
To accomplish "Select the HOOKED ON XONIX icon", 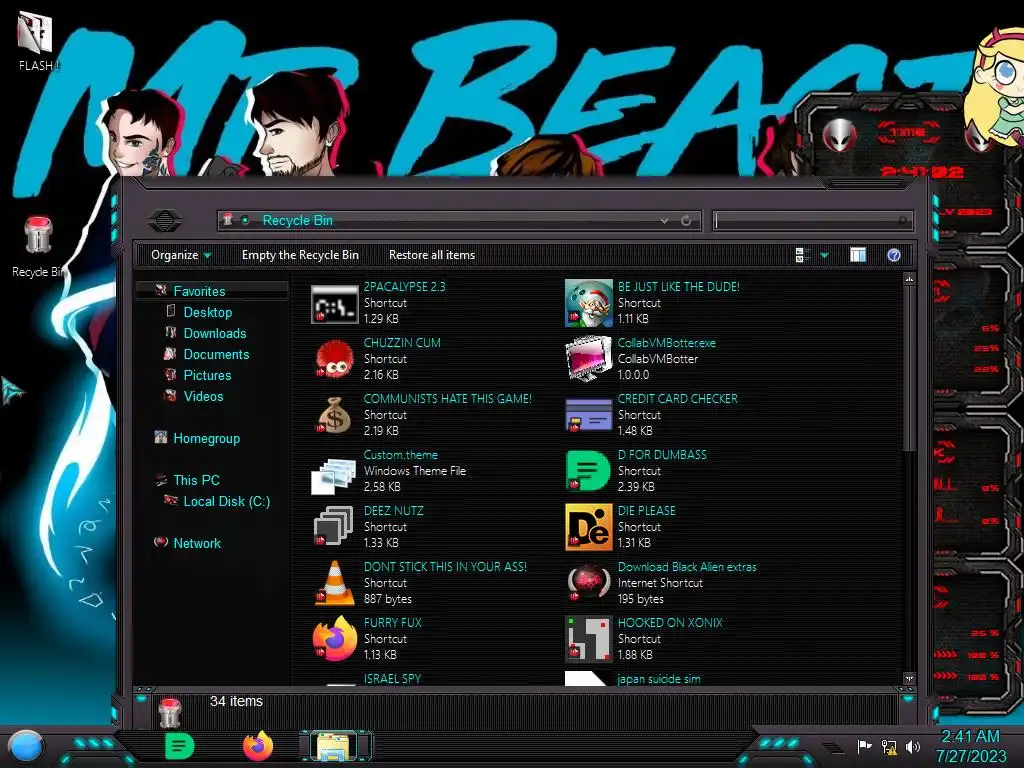I will (x=588, y=639).
